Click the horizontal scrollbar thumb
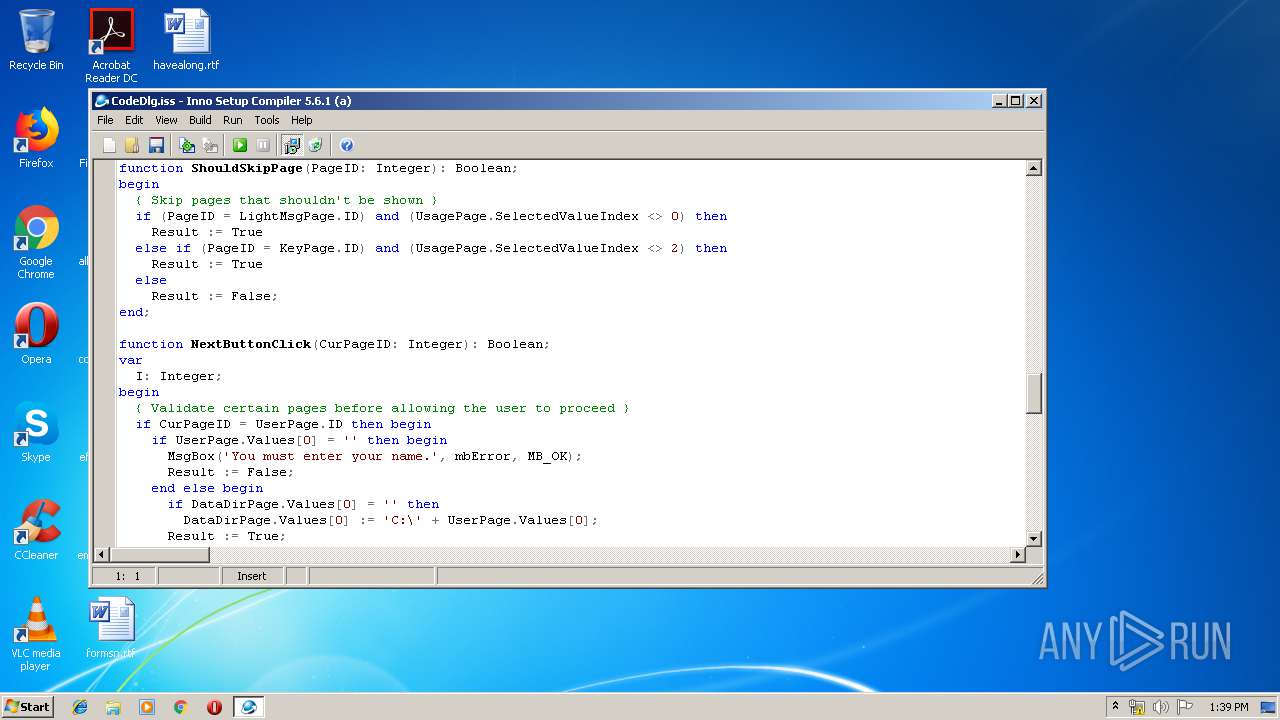 161,554
